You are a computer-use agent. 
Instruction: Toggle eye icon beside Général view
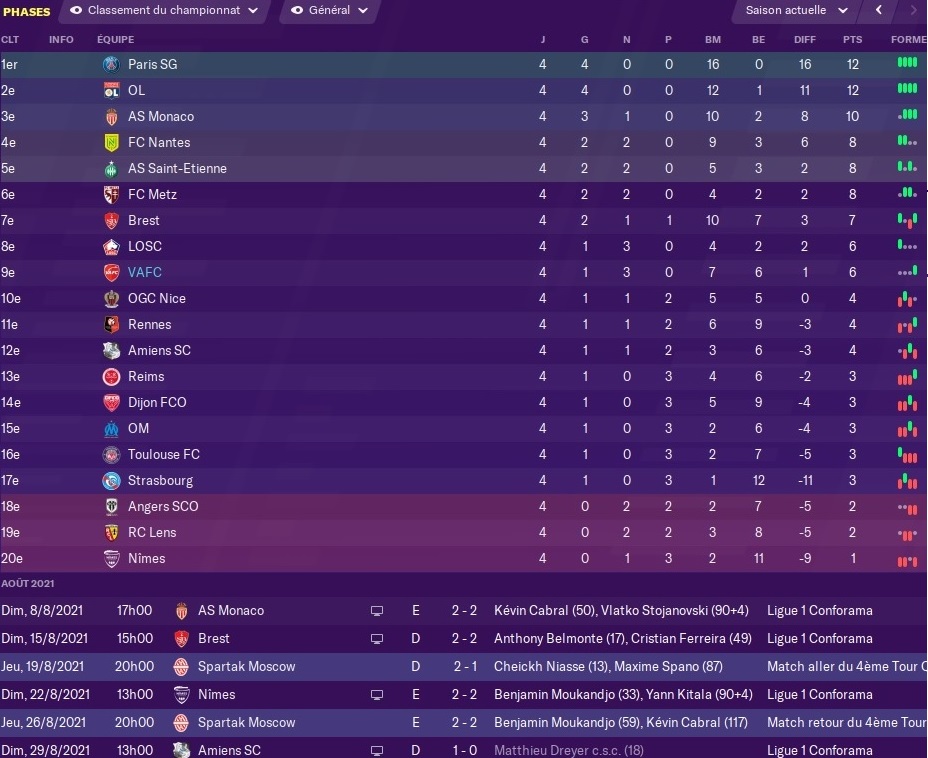[297, 10]
